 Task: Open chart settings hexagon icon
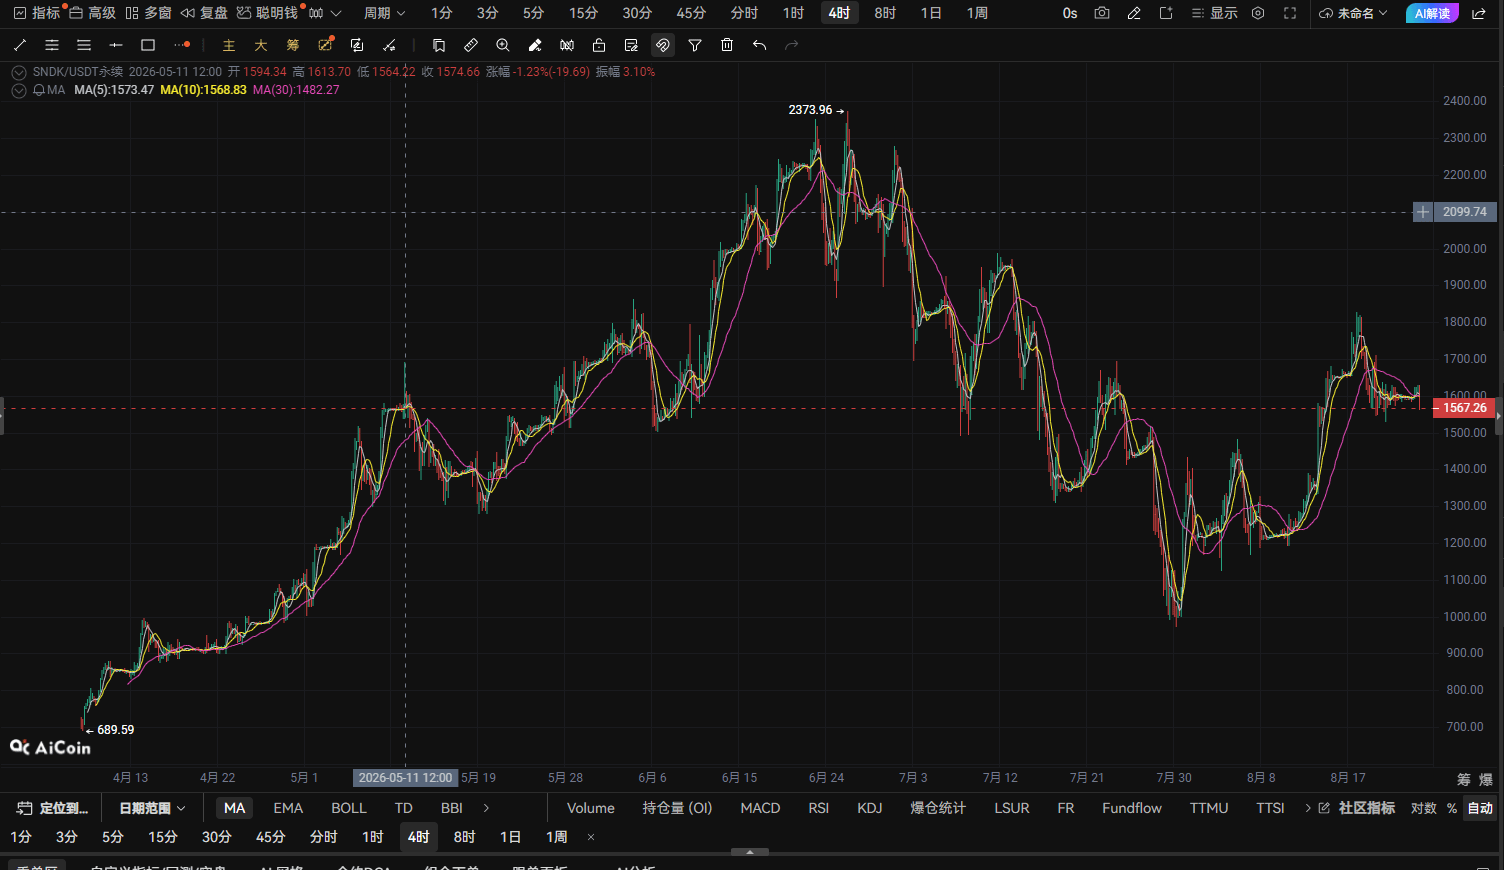[x=1258, y=13]
